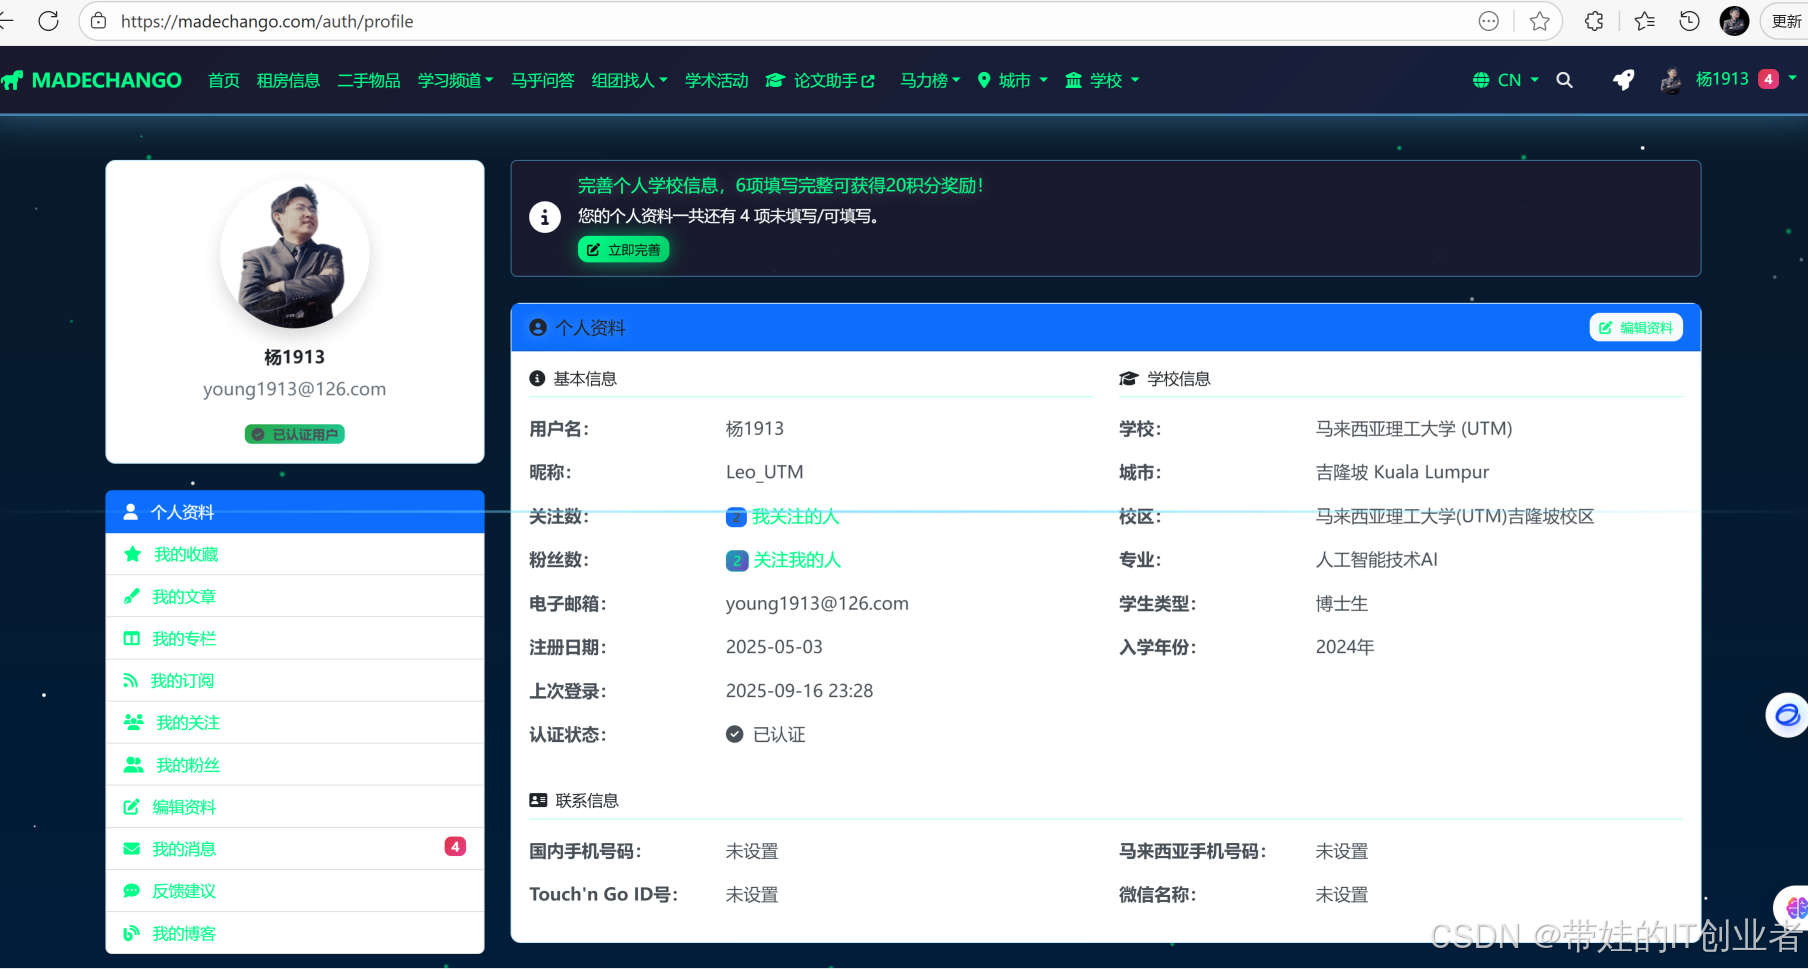Open the browser profile avatar
Viewport: 1808px width, 969px height.
click(x=1734, y=21)
